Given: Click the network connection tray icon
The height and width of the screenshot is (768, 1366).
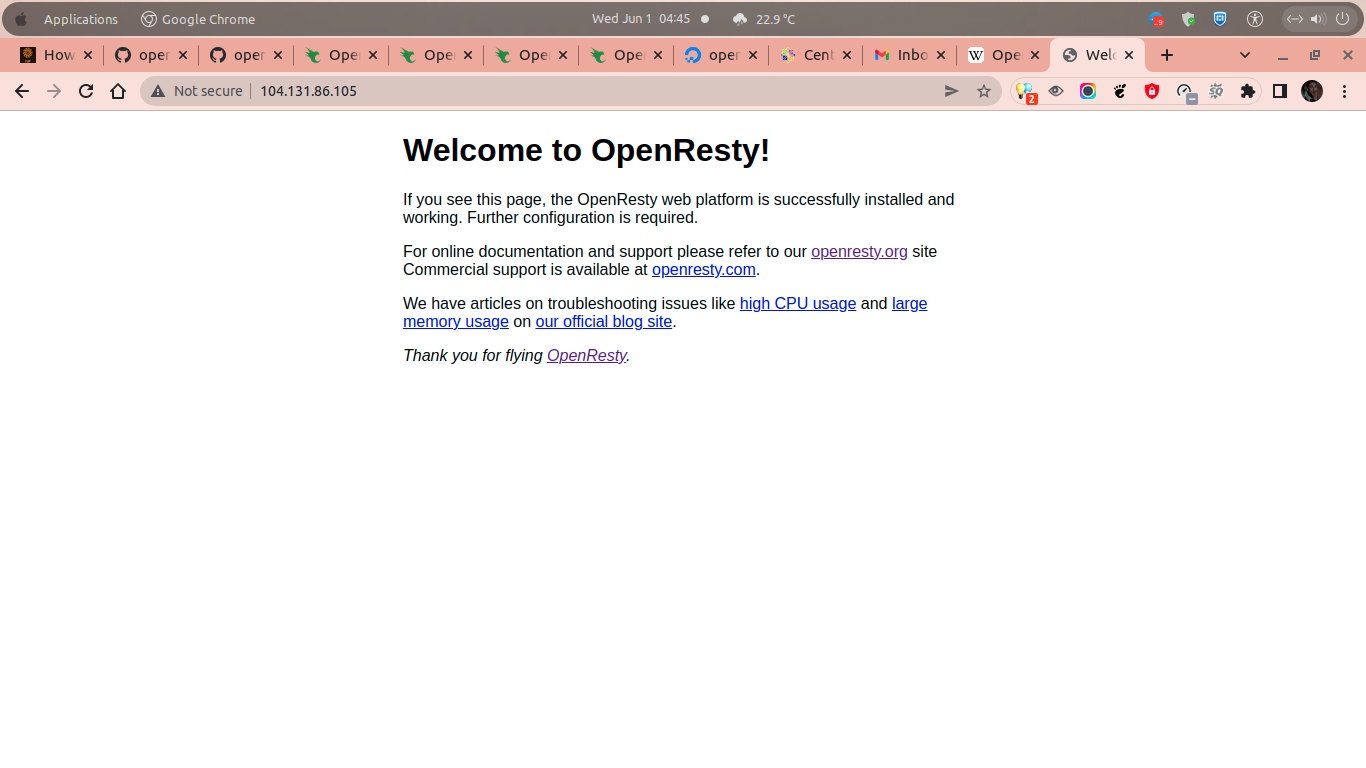Looking at the screenshot, I should click(1295, 19).
